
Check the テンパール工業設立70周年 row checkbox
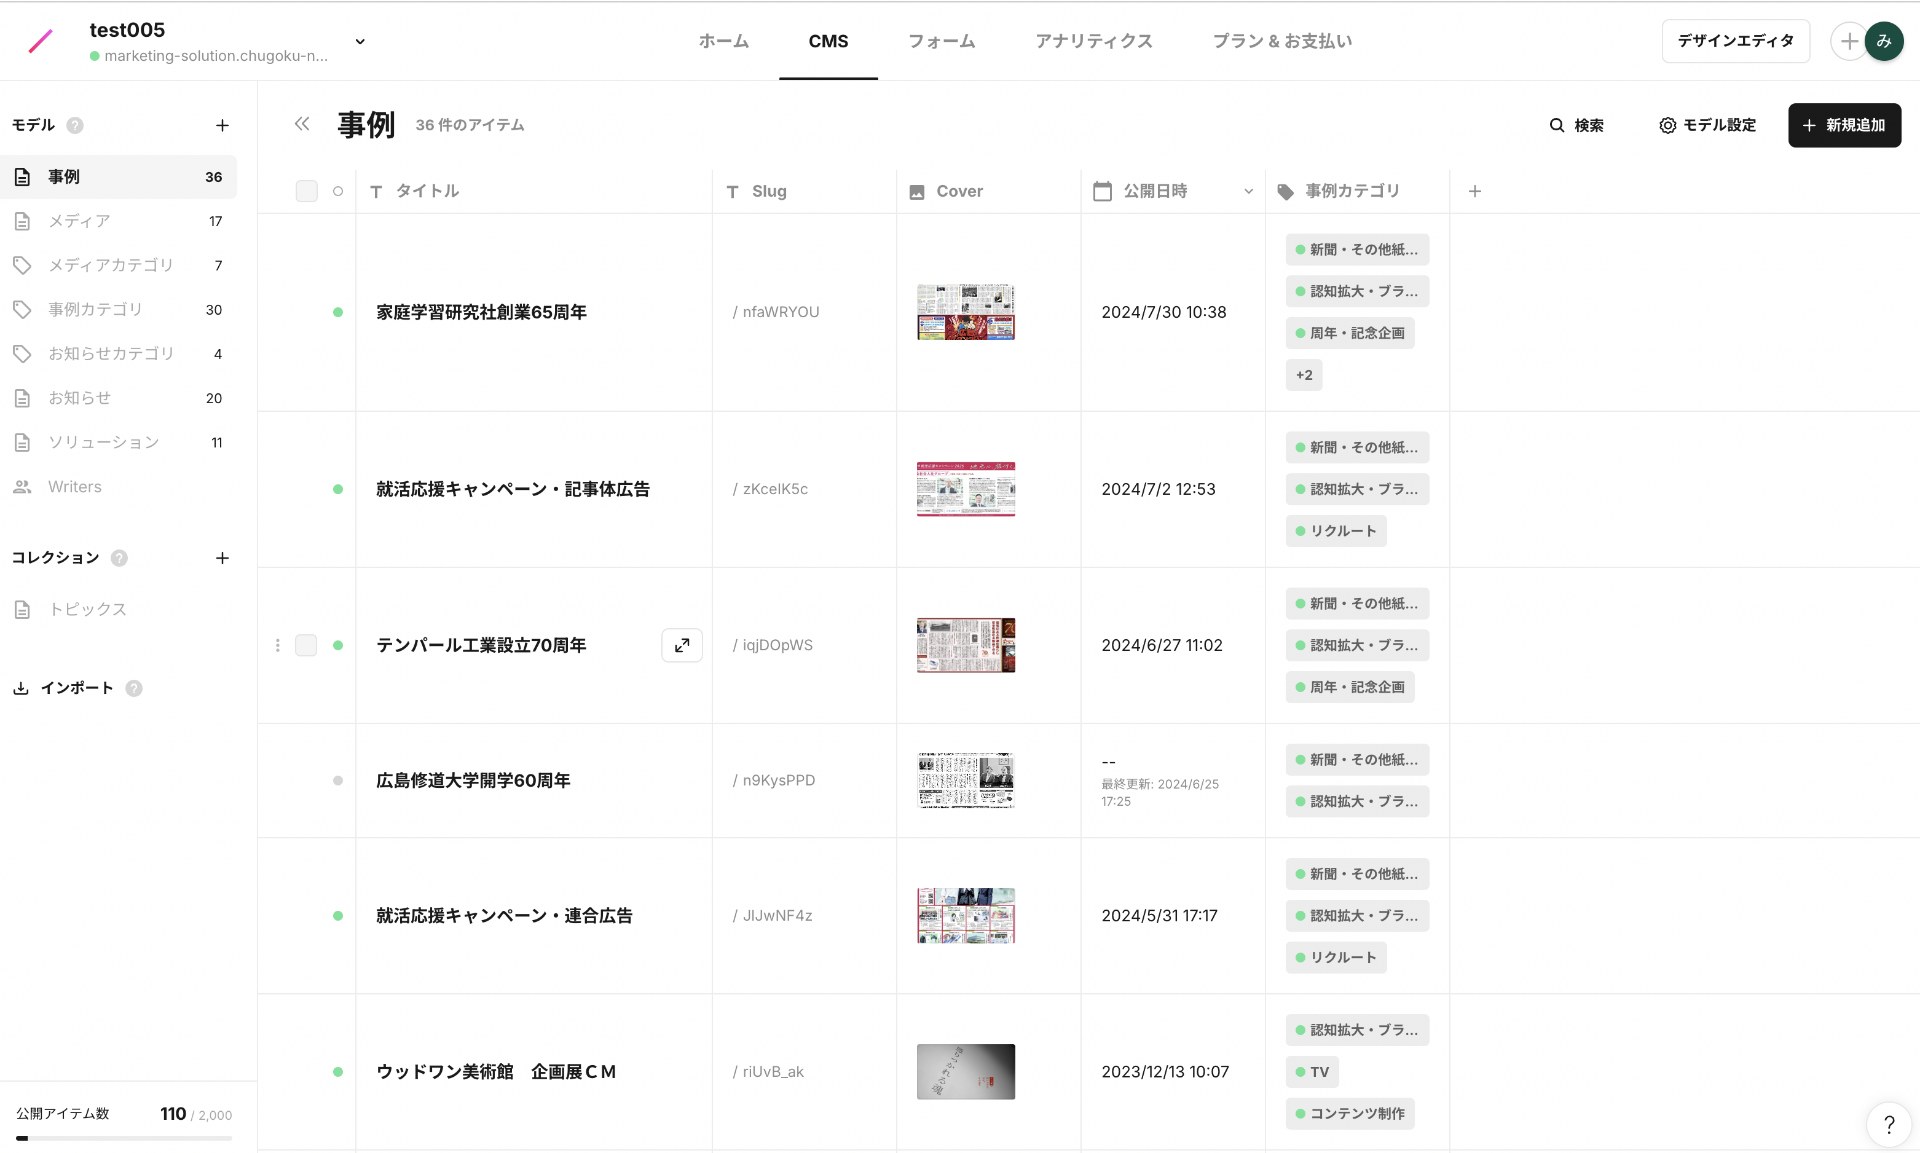306,645
